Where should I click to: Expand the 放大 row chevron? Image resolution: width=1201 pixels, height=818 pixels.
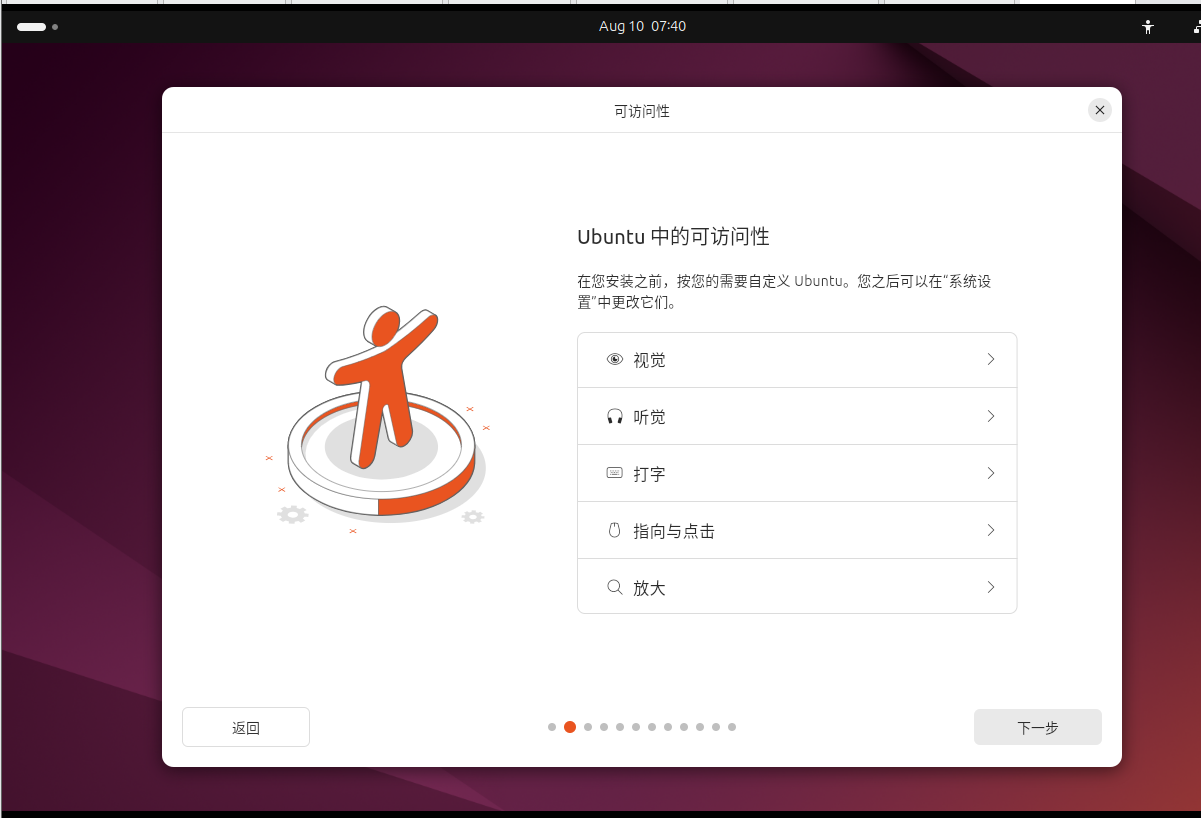(x=991, y=587)
